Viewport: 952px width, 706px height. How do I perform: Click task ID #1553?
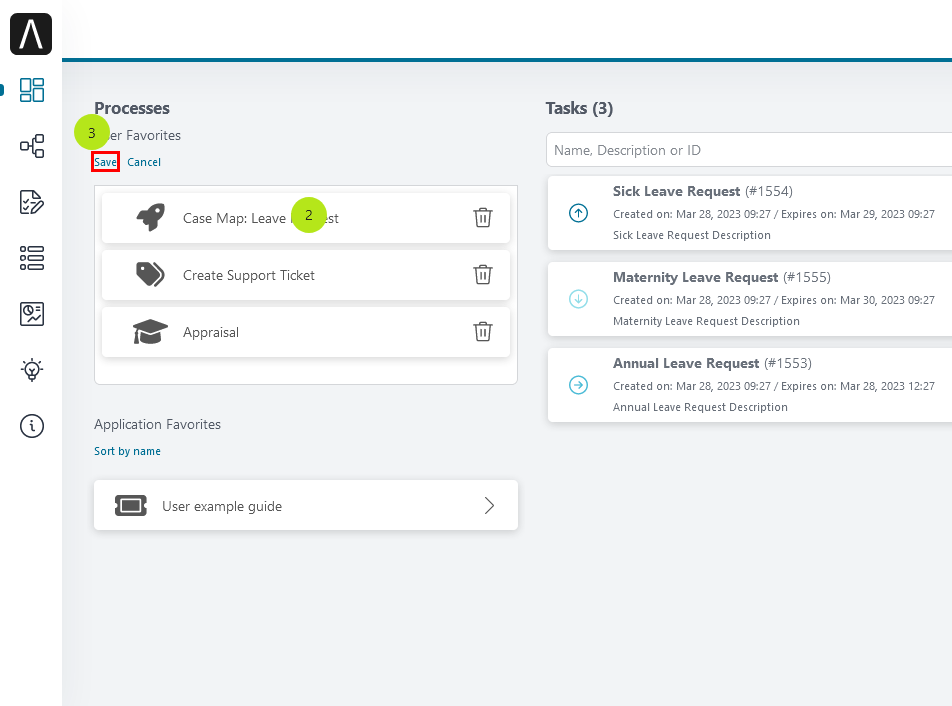click(x=787, y=363)
